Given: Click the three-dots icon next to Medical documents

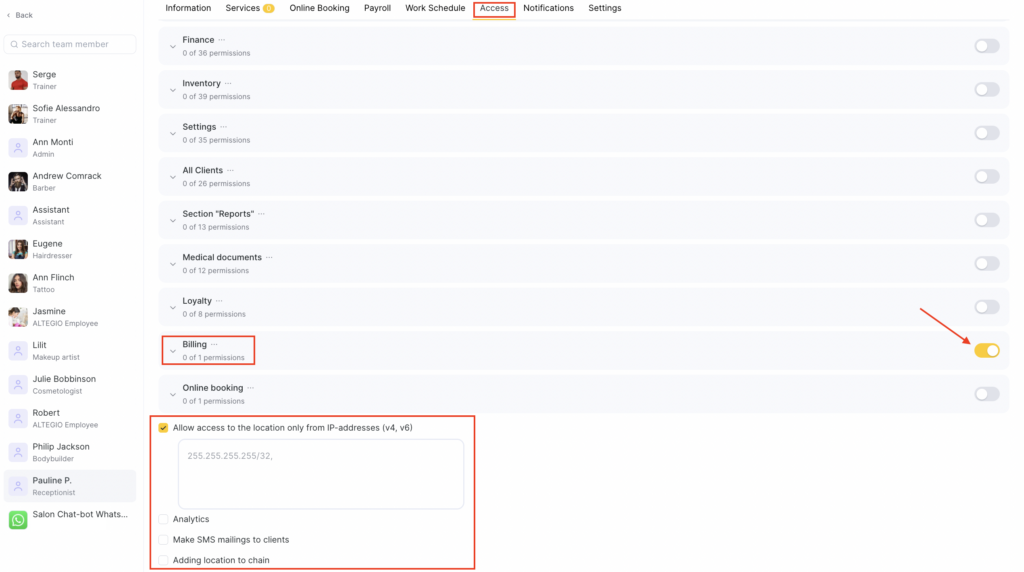Looking at the screenshot, I should tap(269, 257).
